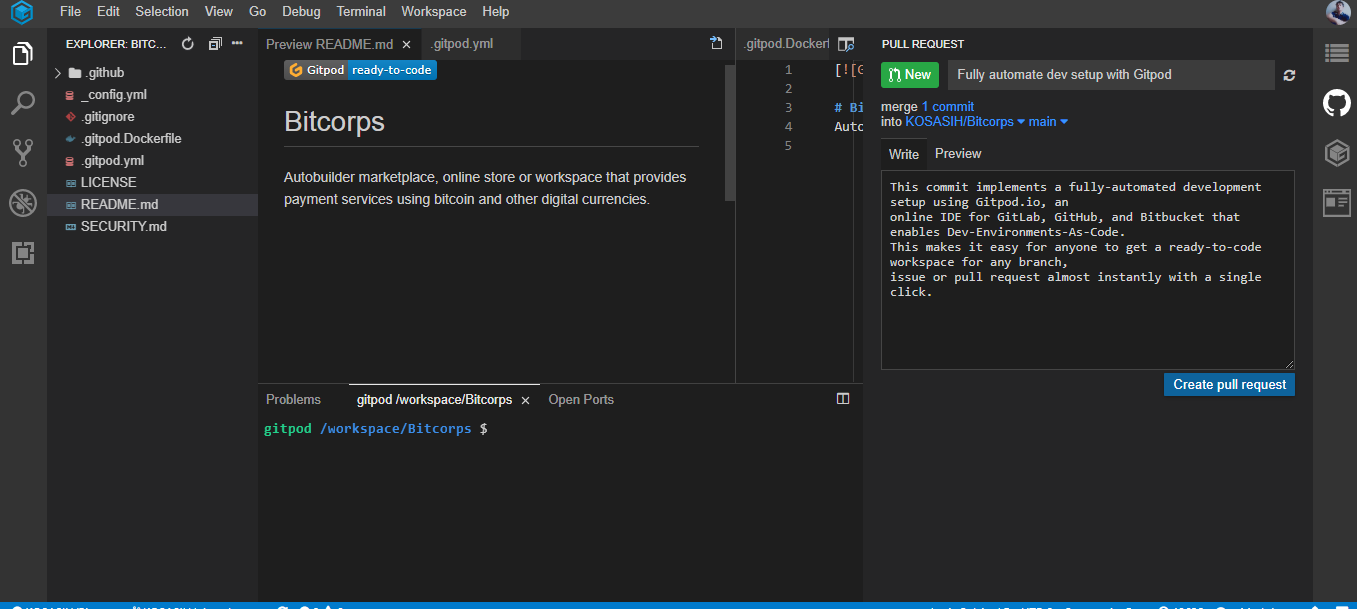Click the PULL REQUEST panel title
Screen dimensions: 1357x609
pyautogui.click(x=923, y=44)
